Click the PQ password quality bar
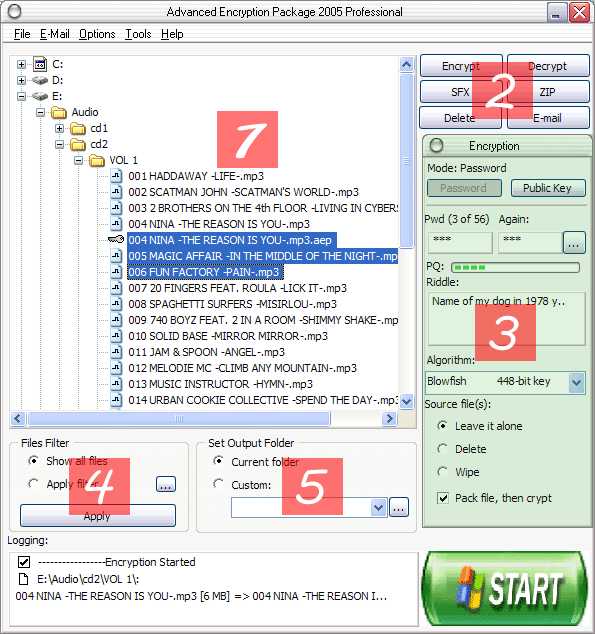The image size is (595, 634). pos(515,267)
